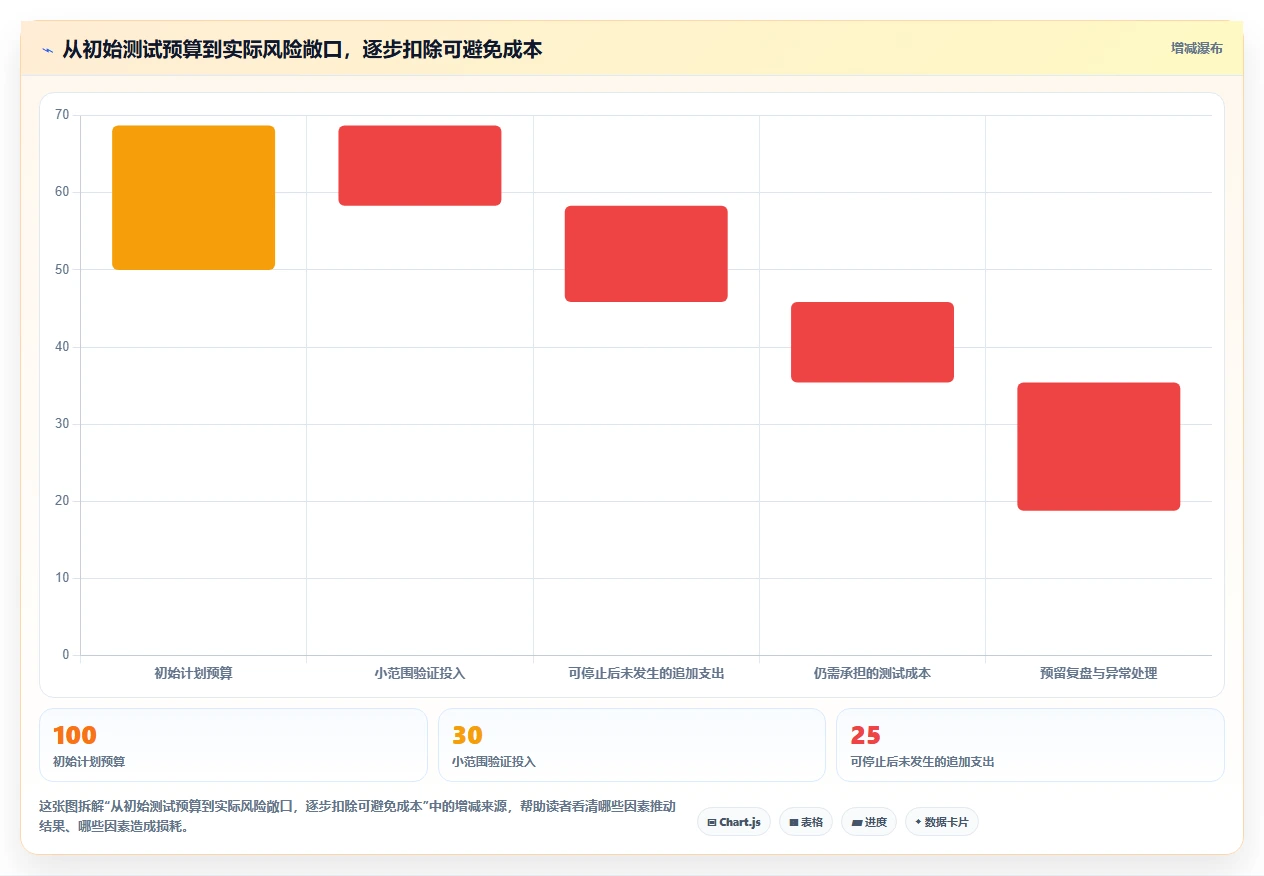The height and width of the screenshot is (876, 1264).
Task: Click y-axis tick value 60
Action: (x=62, y=192)
